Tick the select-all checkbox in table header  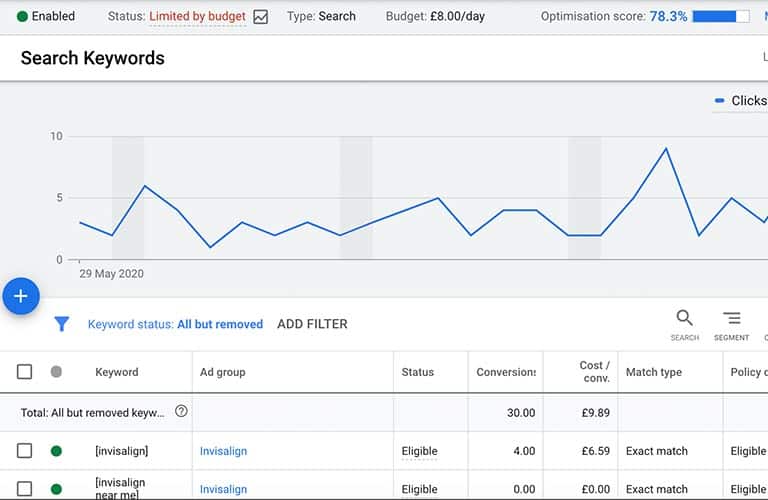(25, 372)
